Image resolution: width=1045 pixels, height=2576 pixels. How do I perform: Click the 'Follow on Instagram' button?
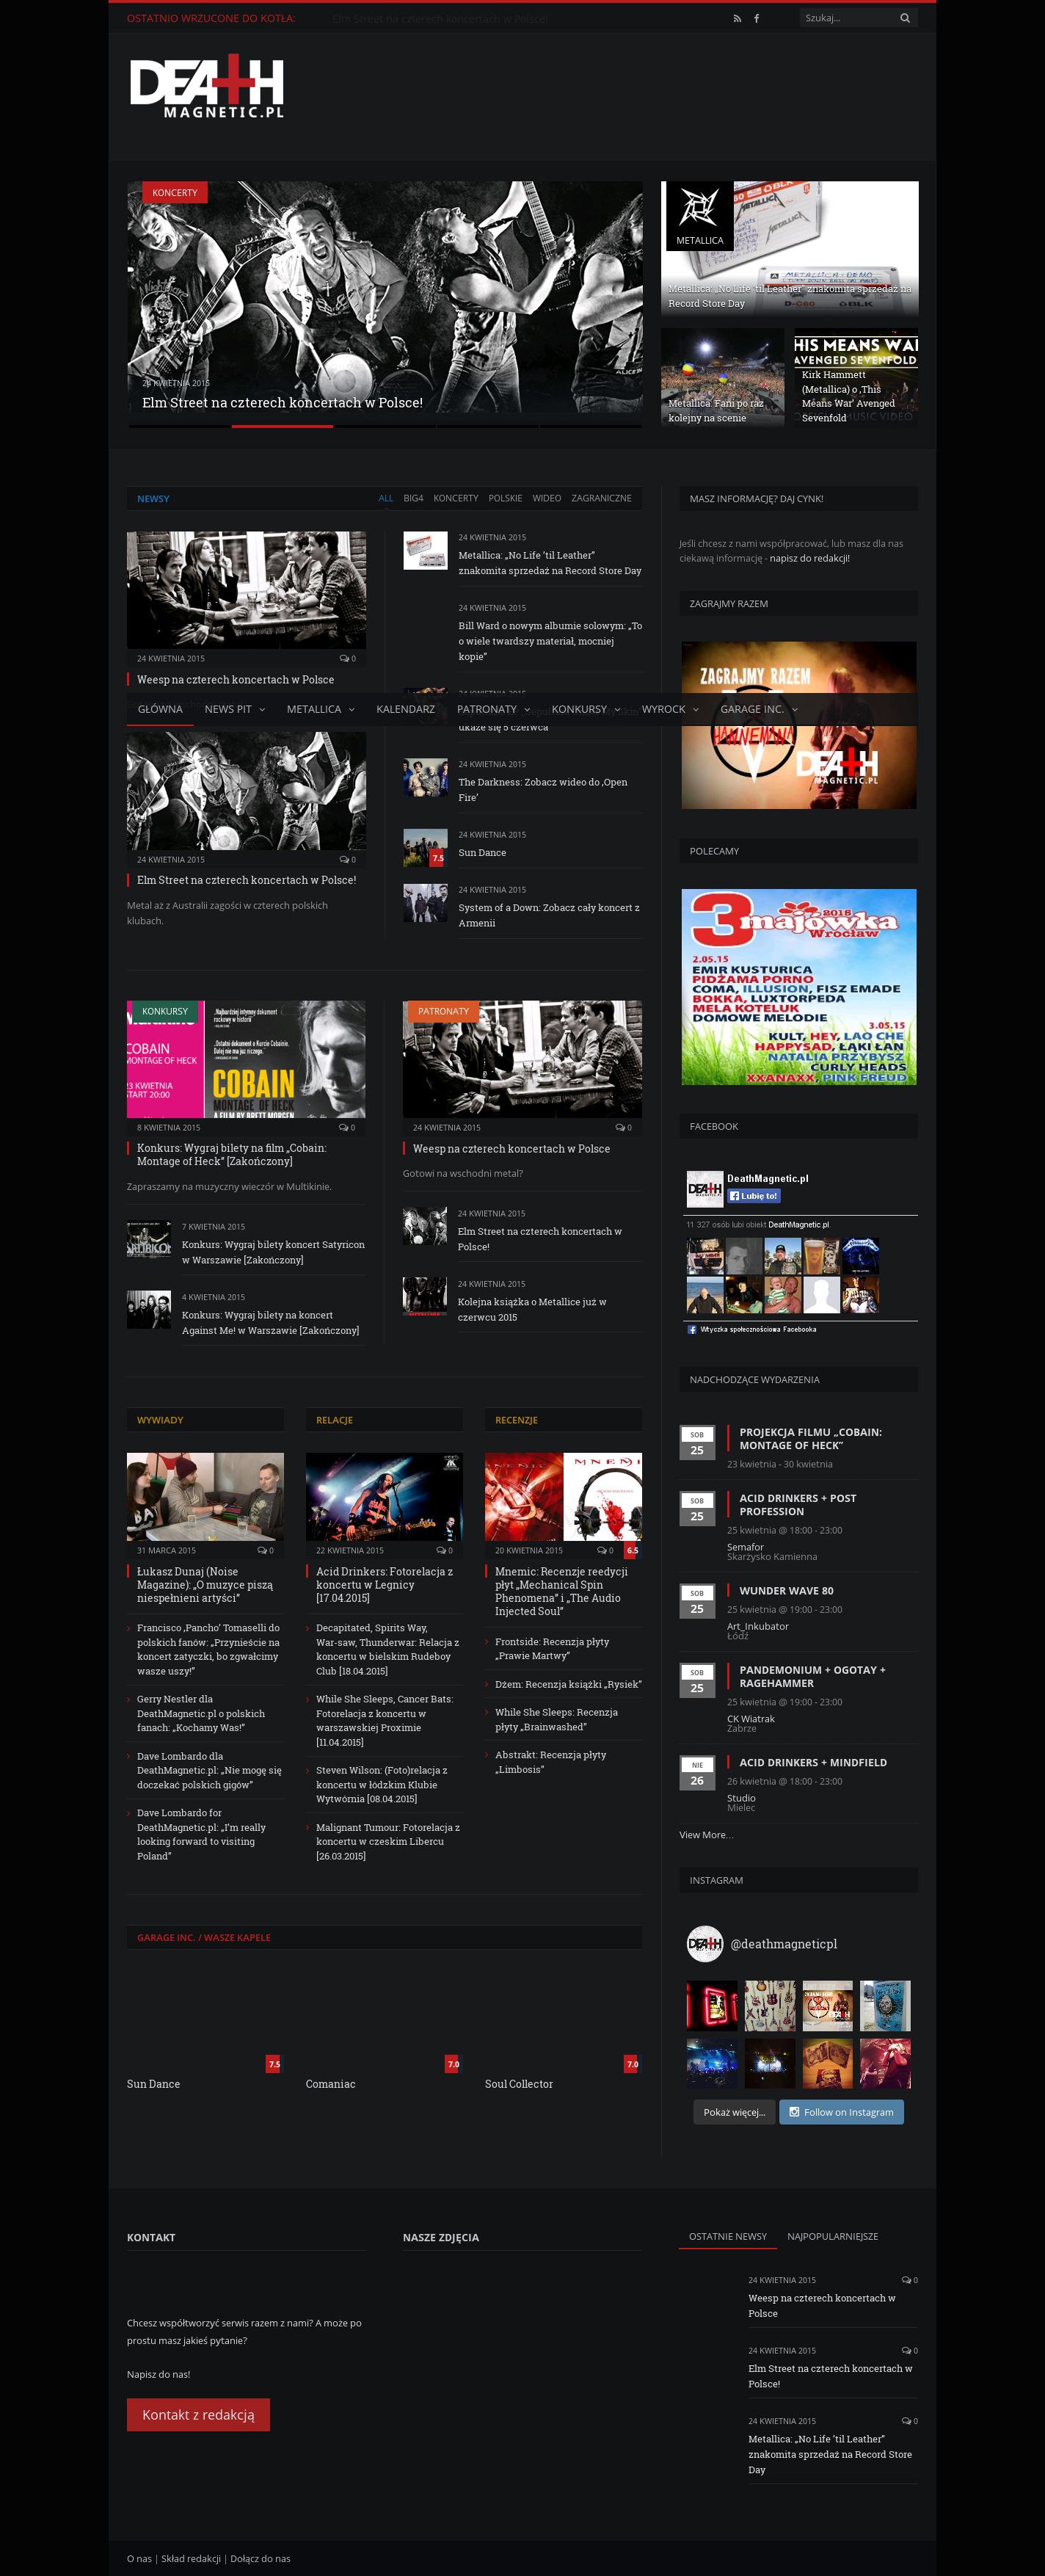coord(841,2112)
